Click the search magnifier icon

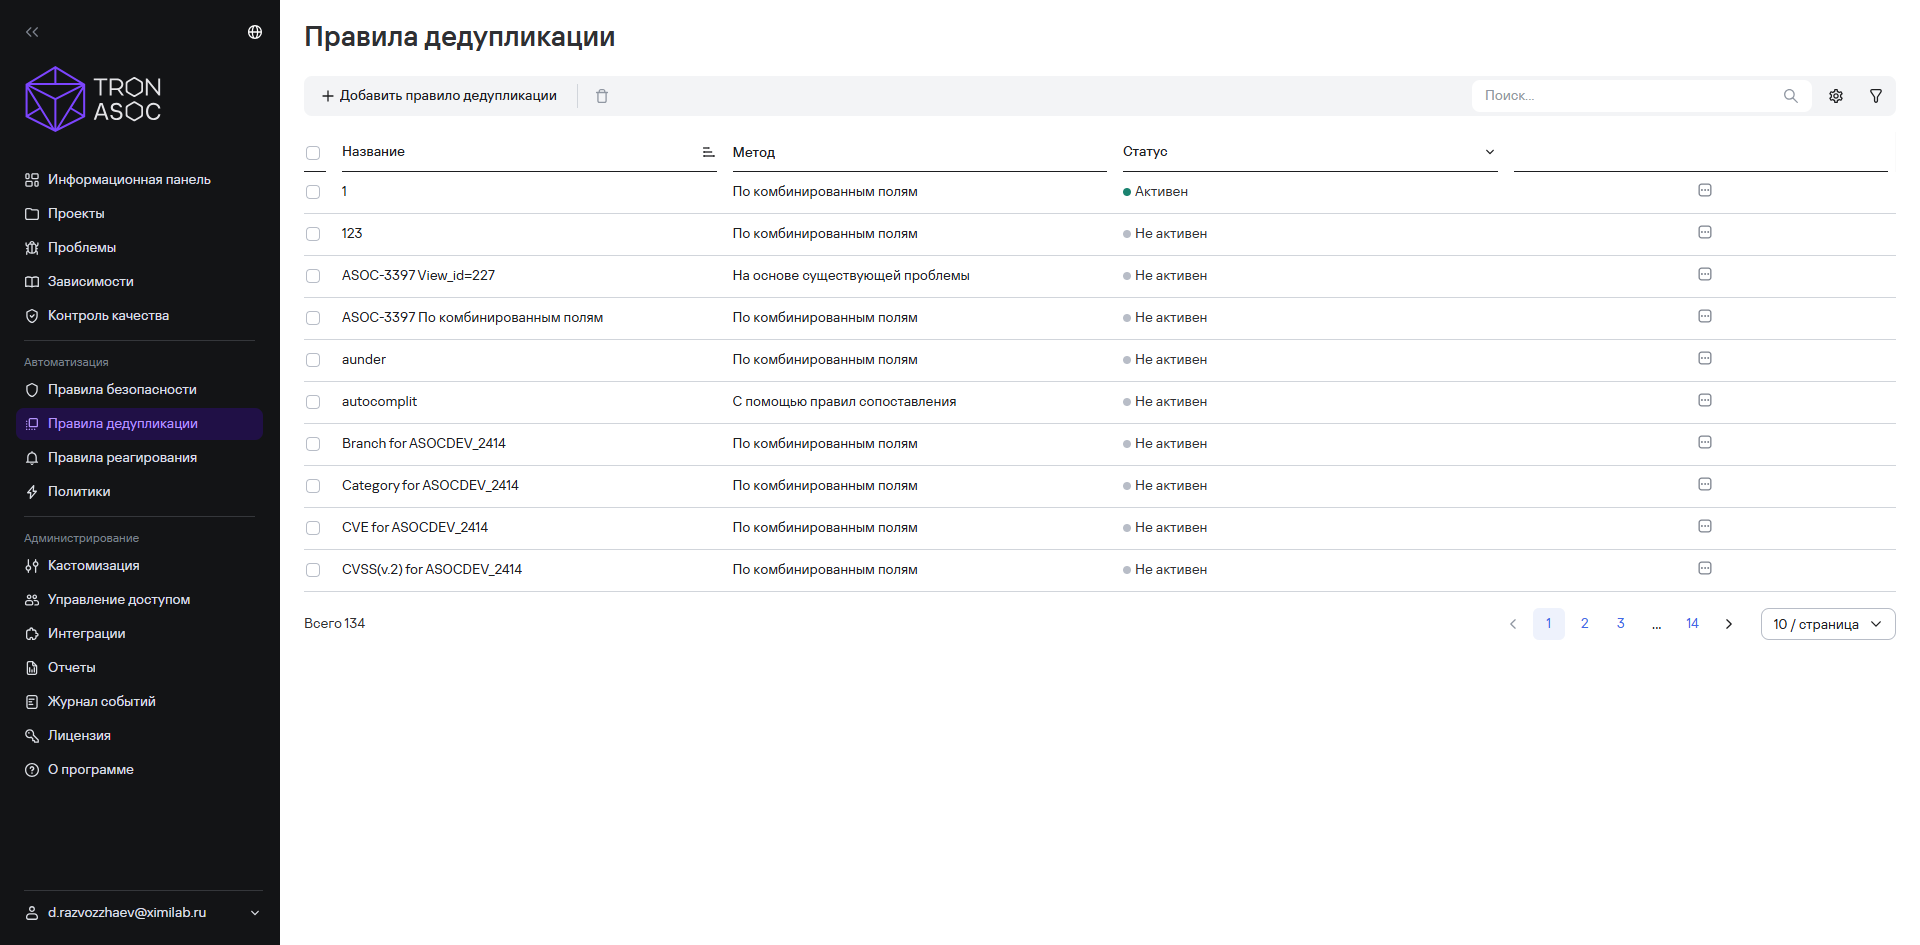click(1790, 96)
